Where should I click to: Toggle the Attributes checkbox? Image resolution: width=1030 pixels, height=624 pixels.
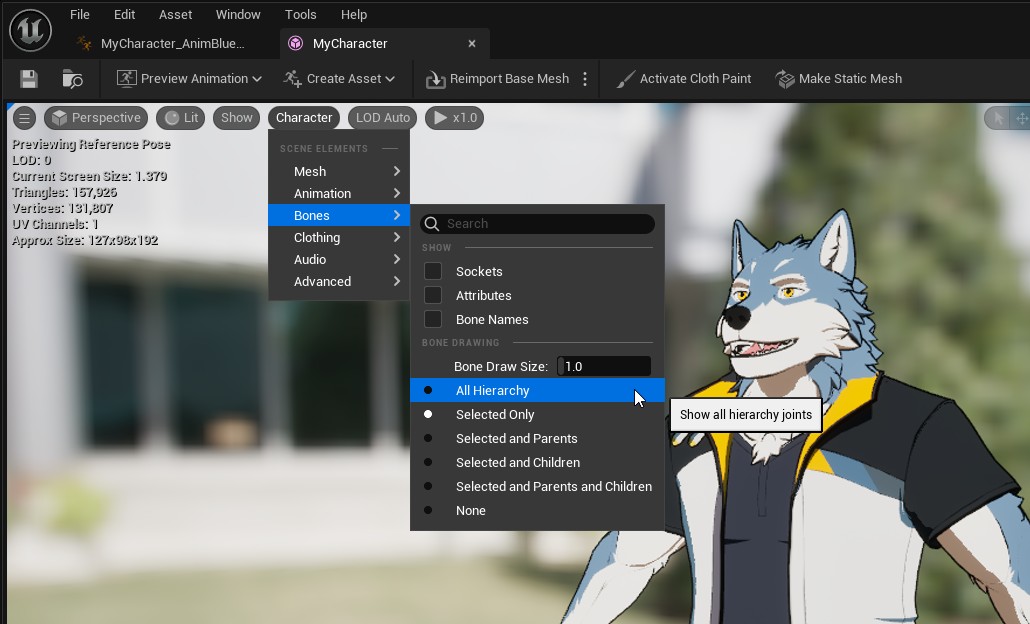[x=433, y=295]
